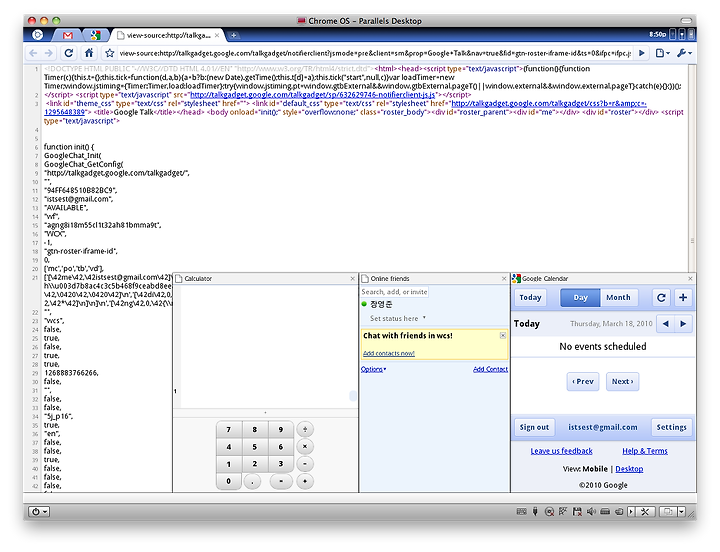Viewport: 720px width, 552px height.
Task: Click the ‹ Prev button in Calendar
Action: [x=583, y=381]
